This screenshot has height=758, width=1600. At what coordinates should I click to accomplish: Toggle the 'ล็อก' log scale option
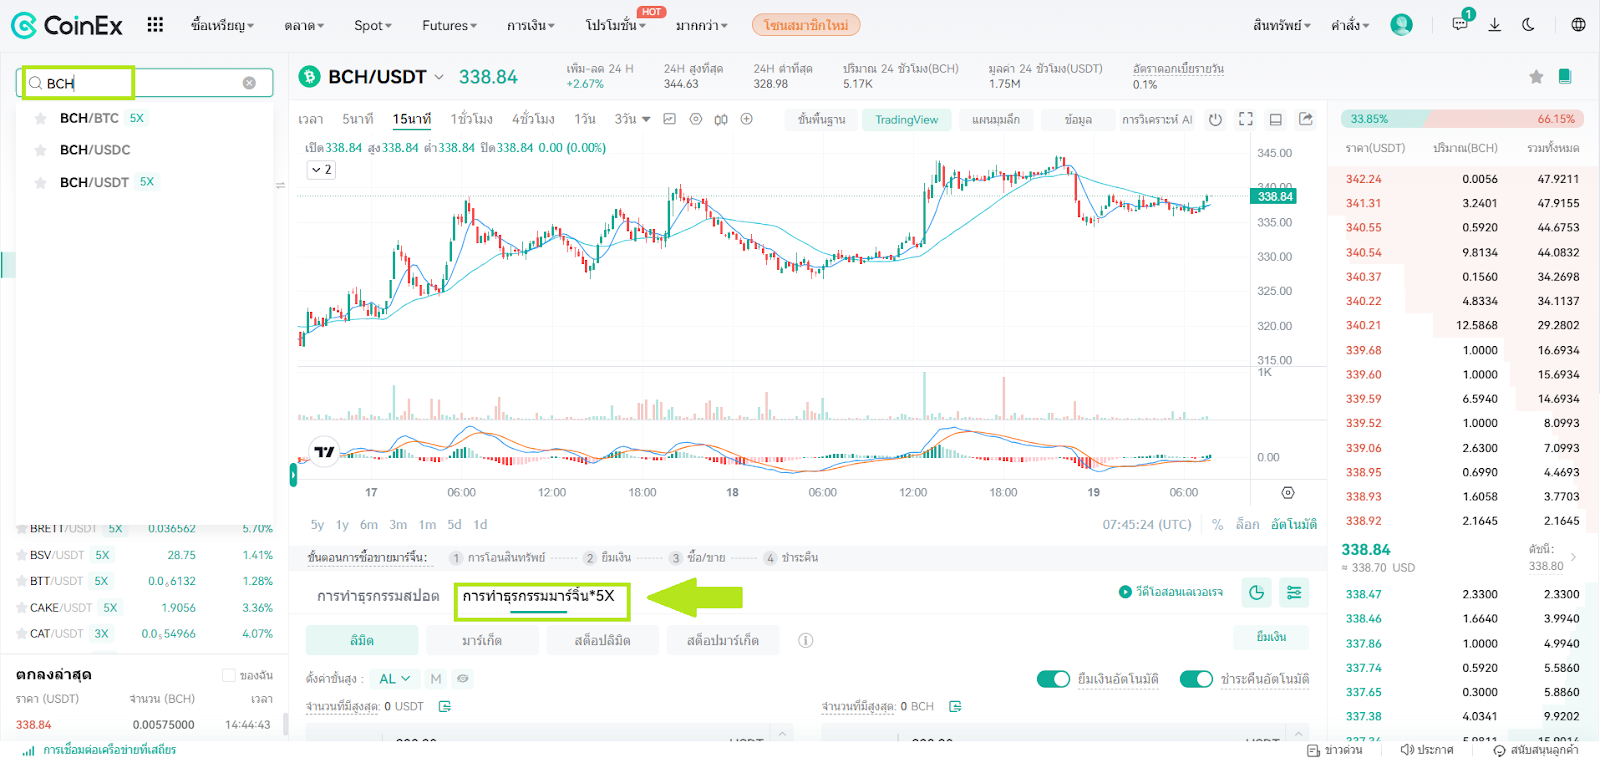coord(1247,524)
